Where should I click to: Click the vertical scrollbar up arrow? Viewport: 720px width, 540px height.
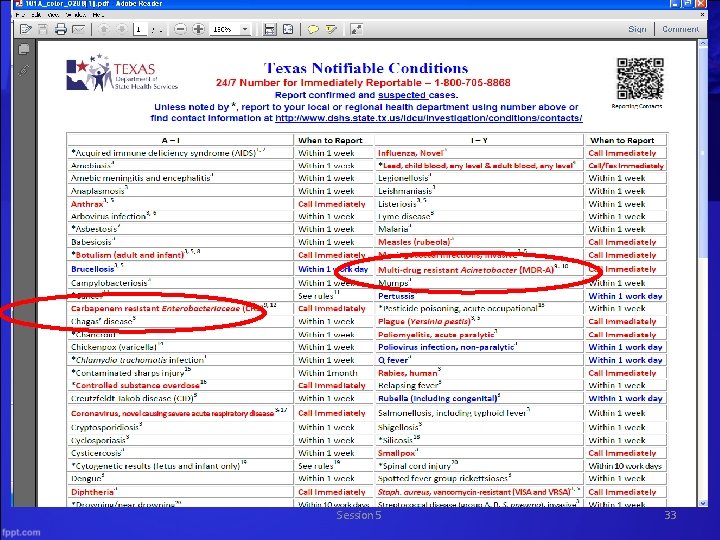coord(703,43)
